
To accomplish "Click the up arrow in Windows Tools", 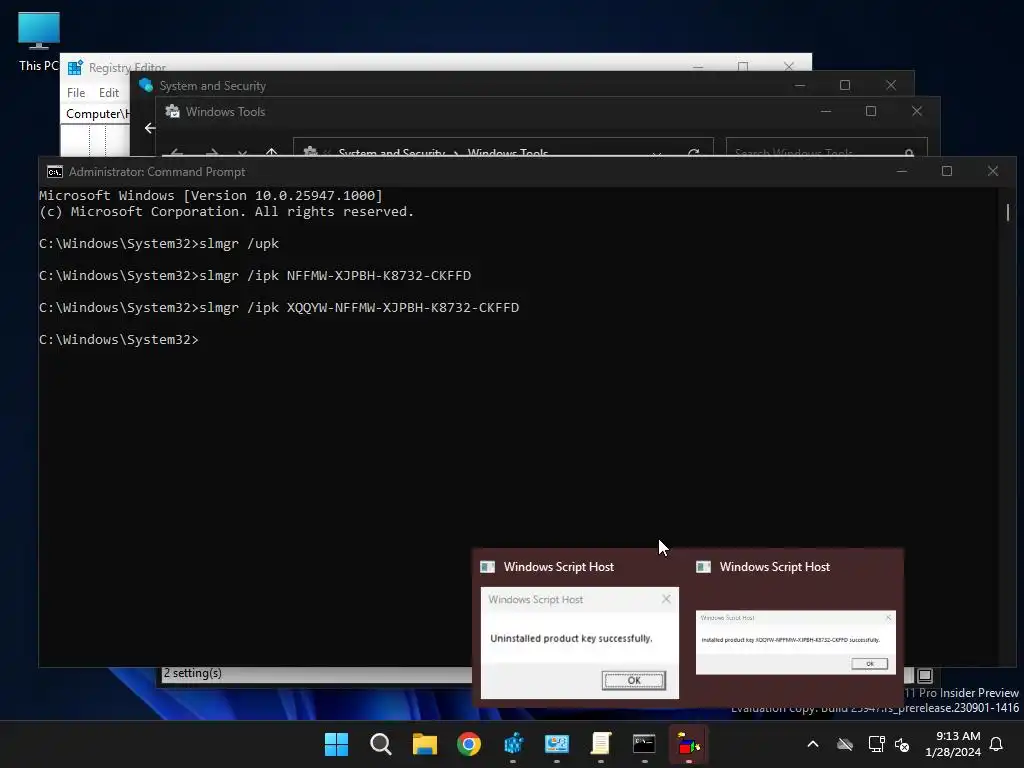I will click(272, 153).
